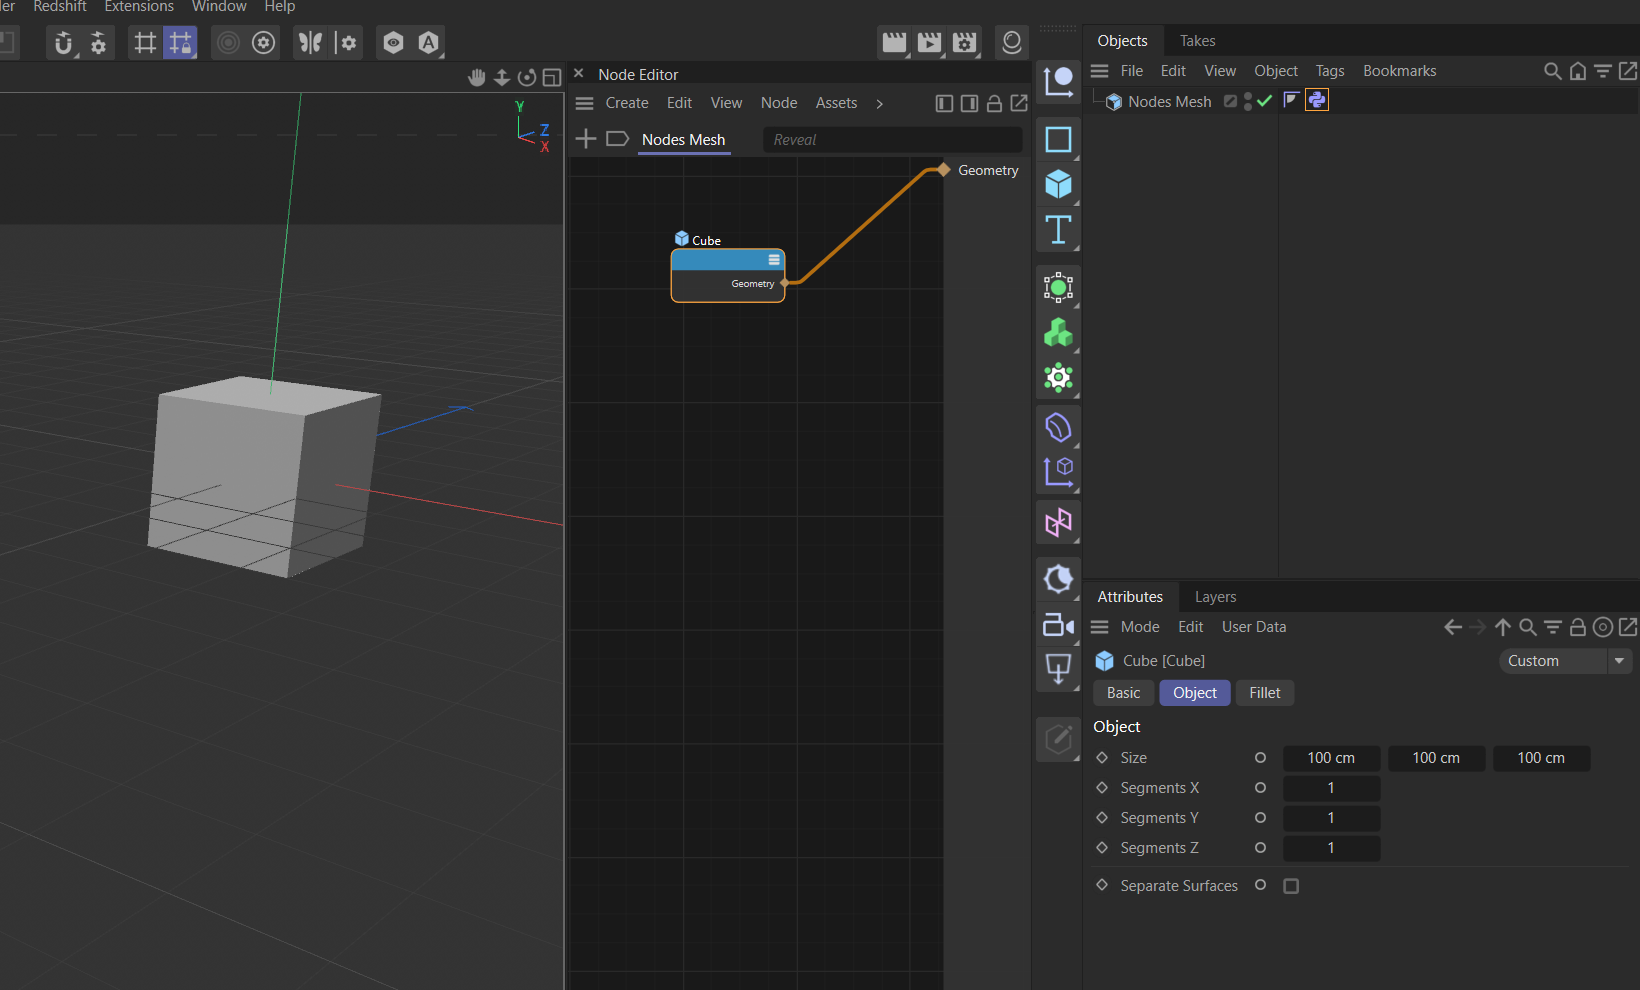Image resolution: width=1640 pixels, height=990 pixels.
Task: Switch to the Takes tab
Action: click(x=1197, y=41)
